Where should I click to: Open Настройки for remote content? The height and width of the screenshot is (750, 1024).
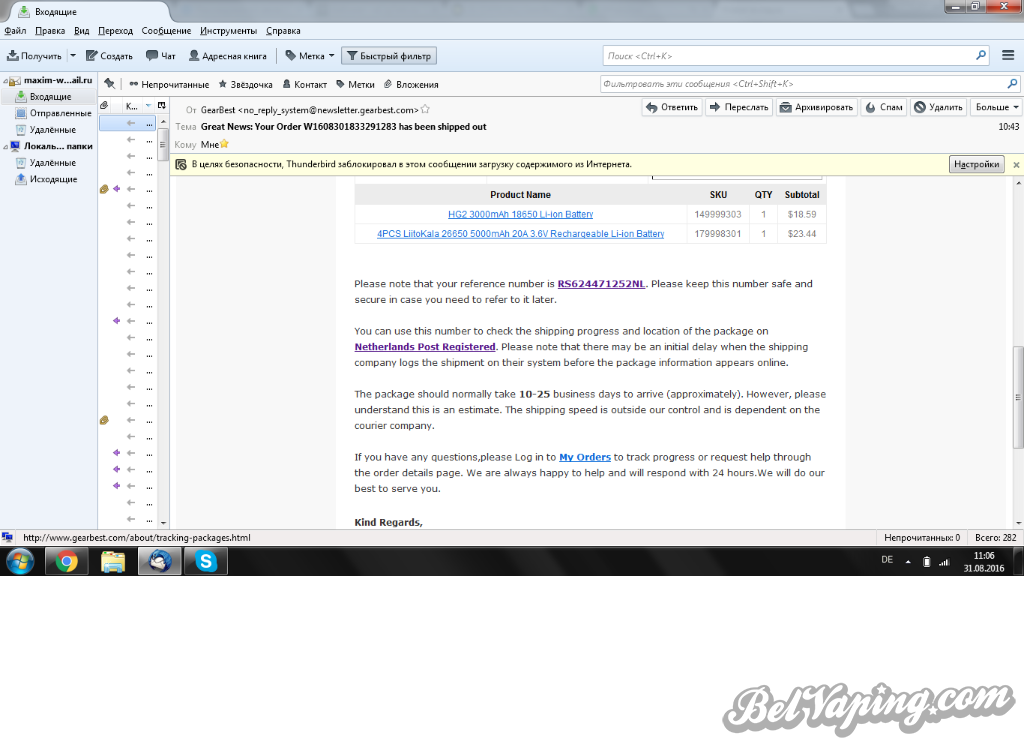[x=976, y=164]
